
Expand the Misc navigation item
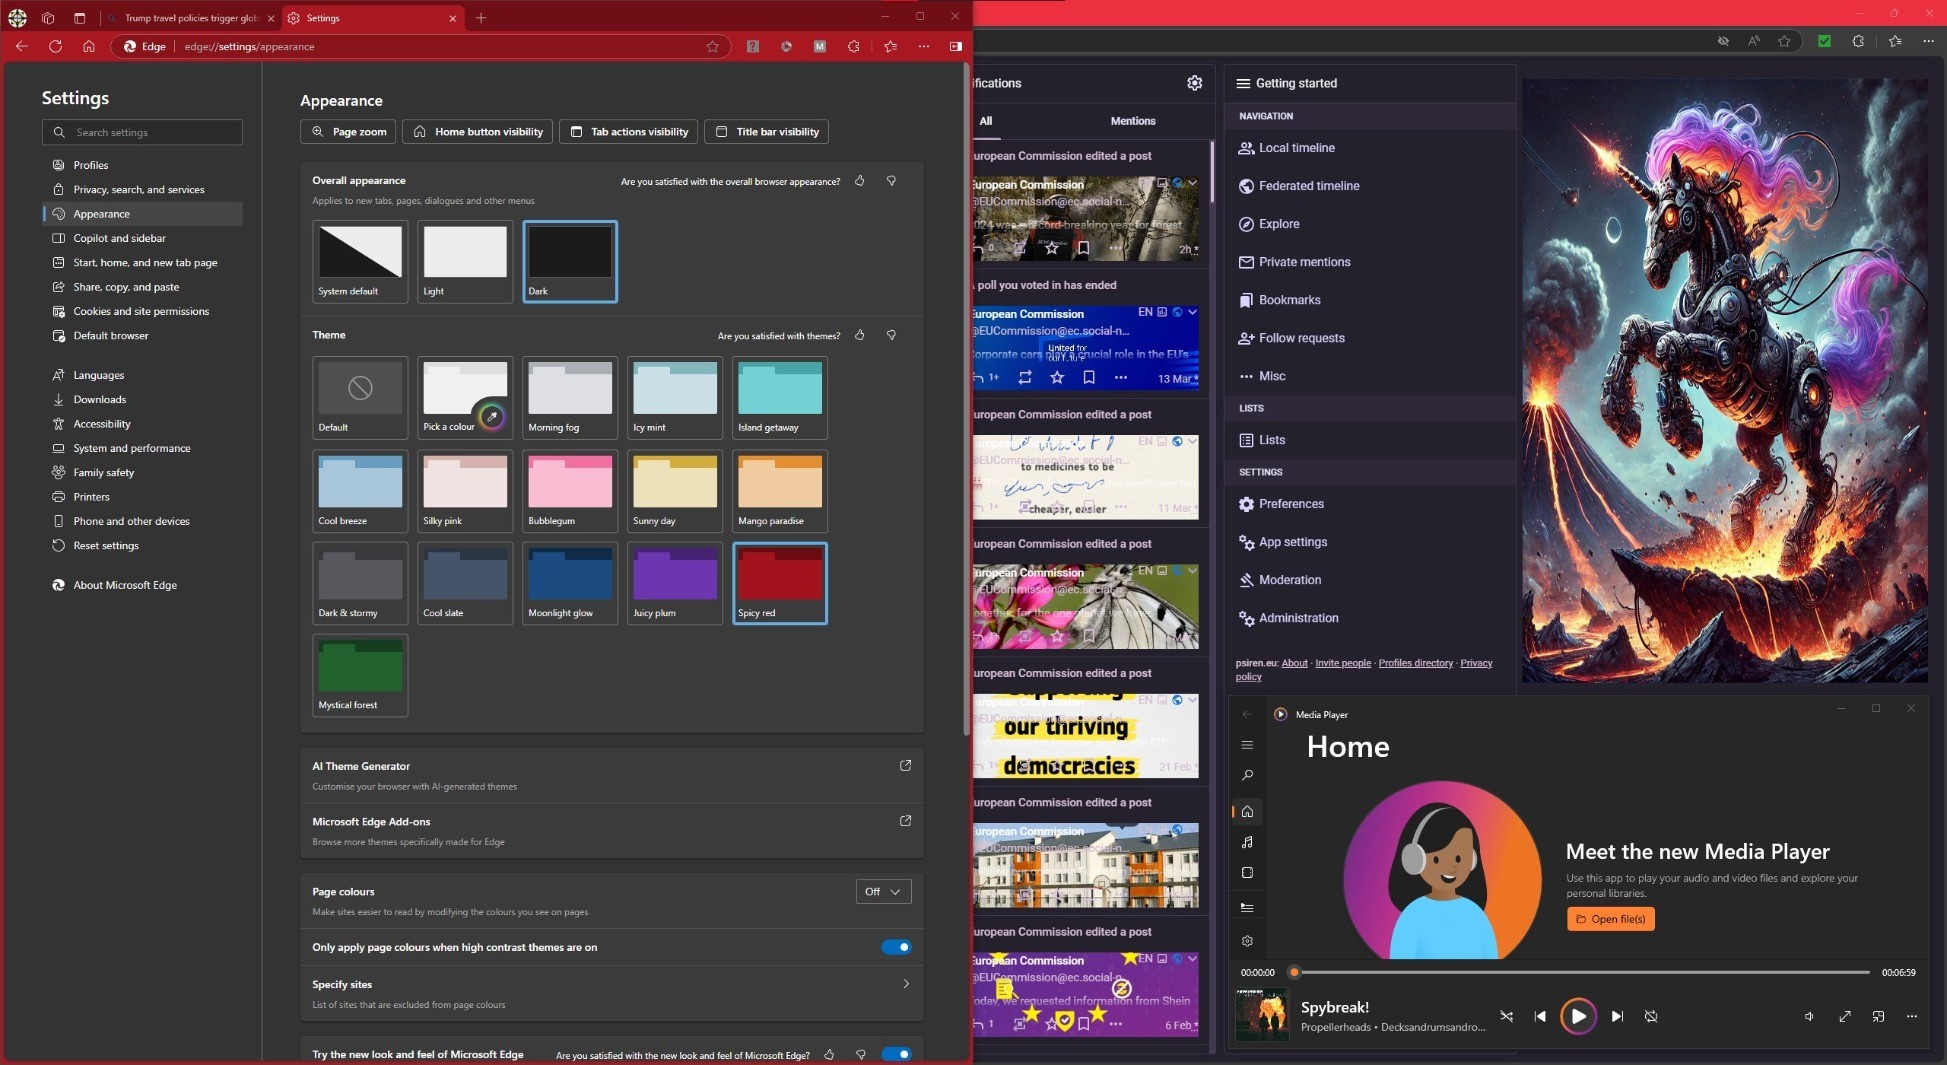(x=1271, y=376)
